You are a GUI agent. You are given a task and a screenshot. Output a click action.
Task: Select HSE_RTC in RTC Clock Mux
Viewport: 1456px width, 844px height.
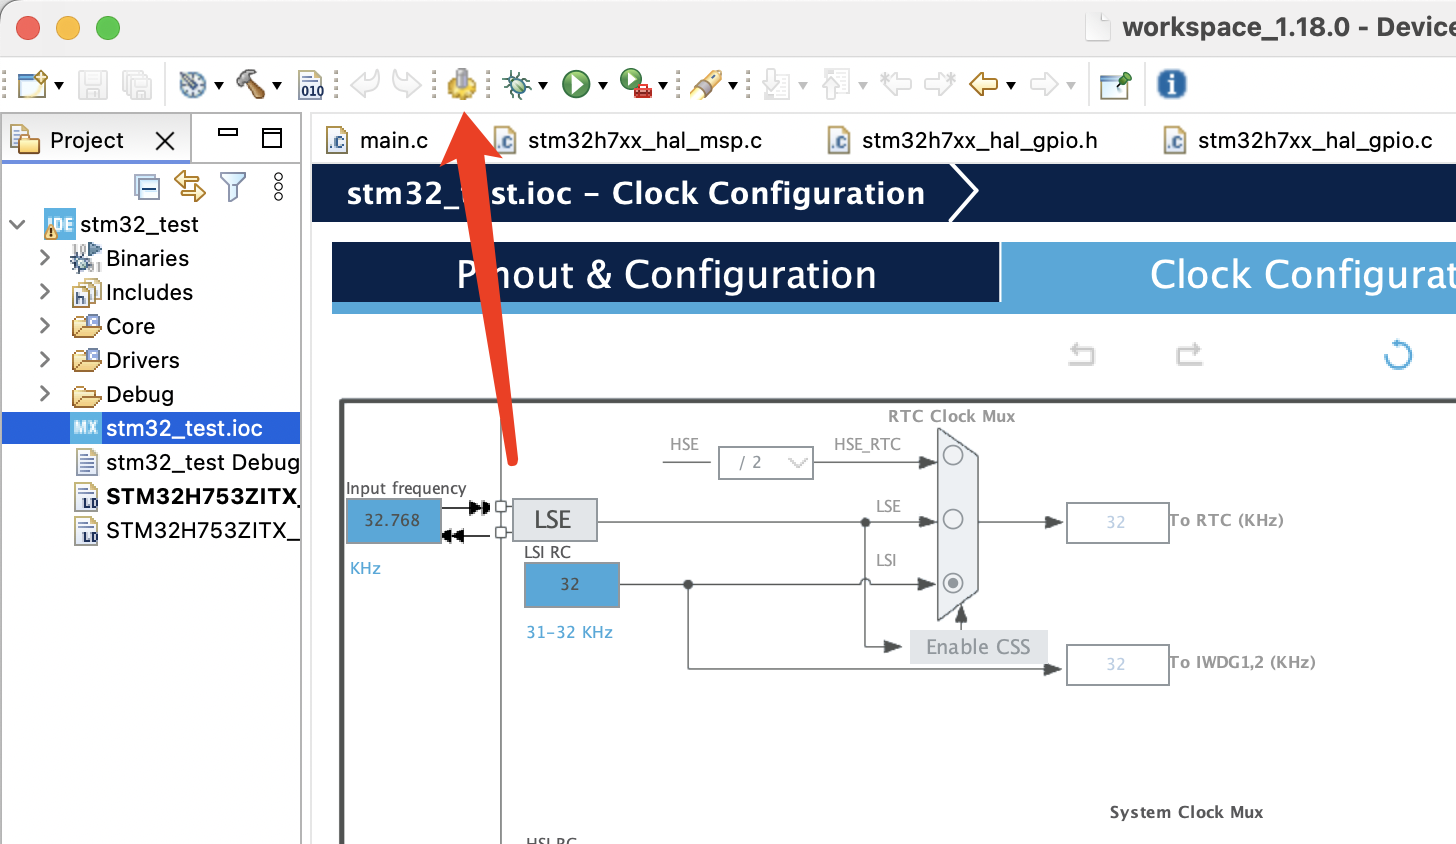click(953, 456)
